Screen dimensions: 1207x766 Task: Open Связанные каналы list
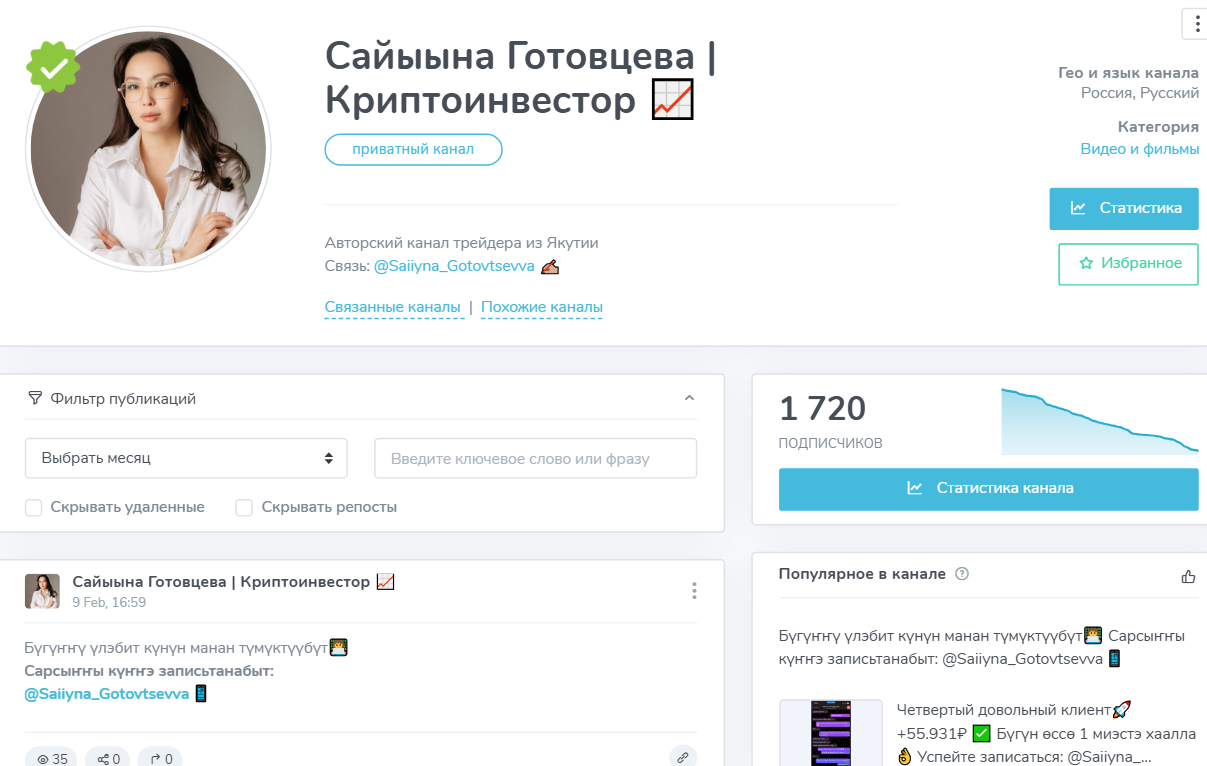[393, 307]
